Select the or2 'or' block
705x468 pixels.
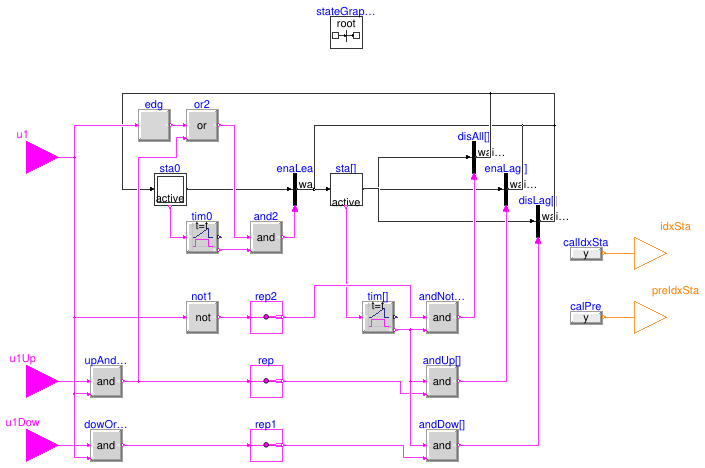202,125
